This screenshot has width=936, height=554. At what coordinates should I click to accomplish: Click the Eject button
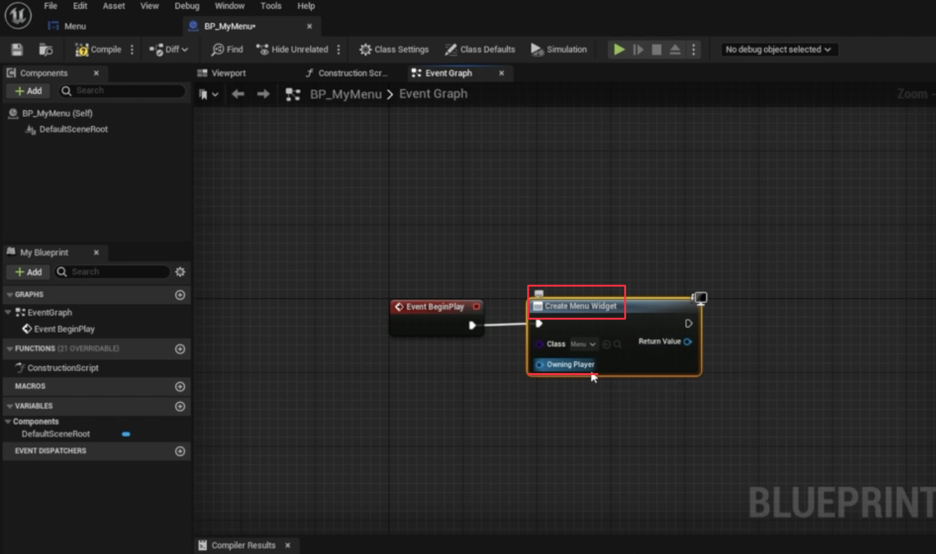point(675,50)
